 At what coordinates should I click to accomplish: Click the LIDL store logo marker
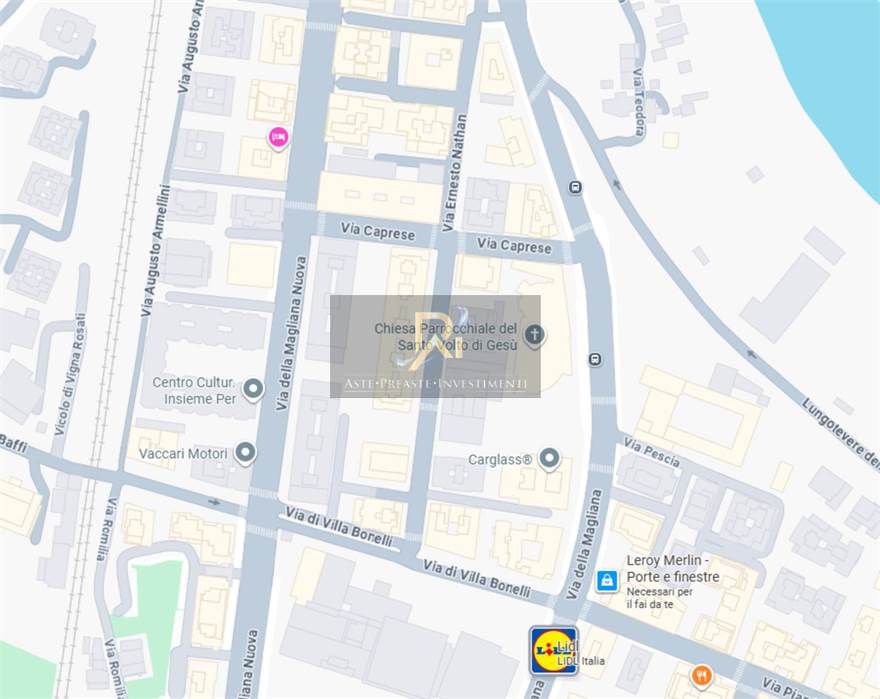tap(553, 650)
